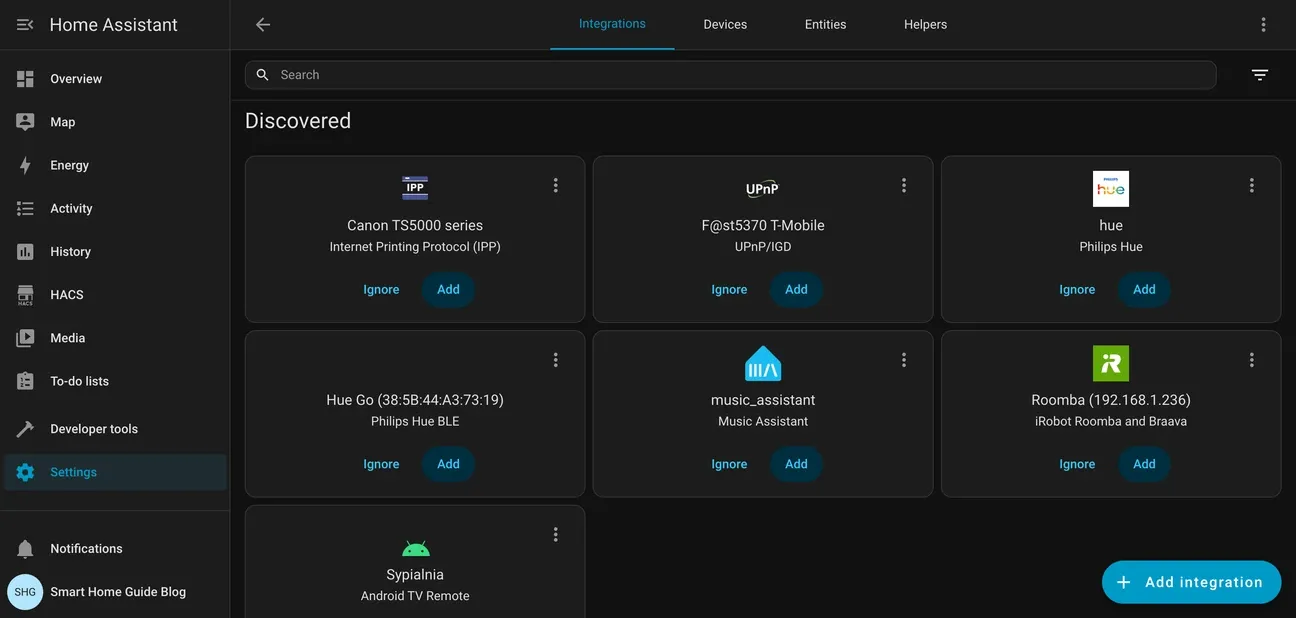Switch to the Helpers tab
This screenshot has height=618, width=1296.
click(925, 24)
